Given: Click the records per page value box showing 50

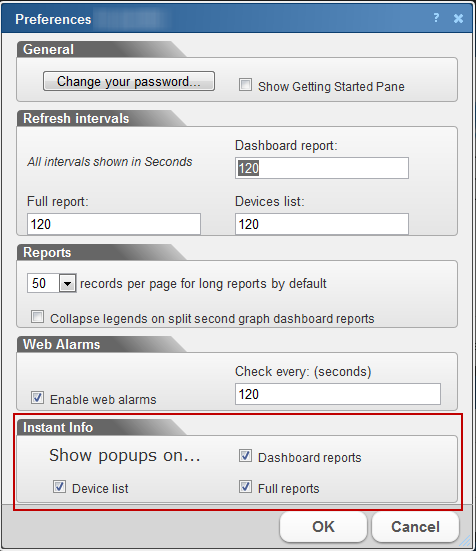Looking at the screenshot, I should pos(43,283).
